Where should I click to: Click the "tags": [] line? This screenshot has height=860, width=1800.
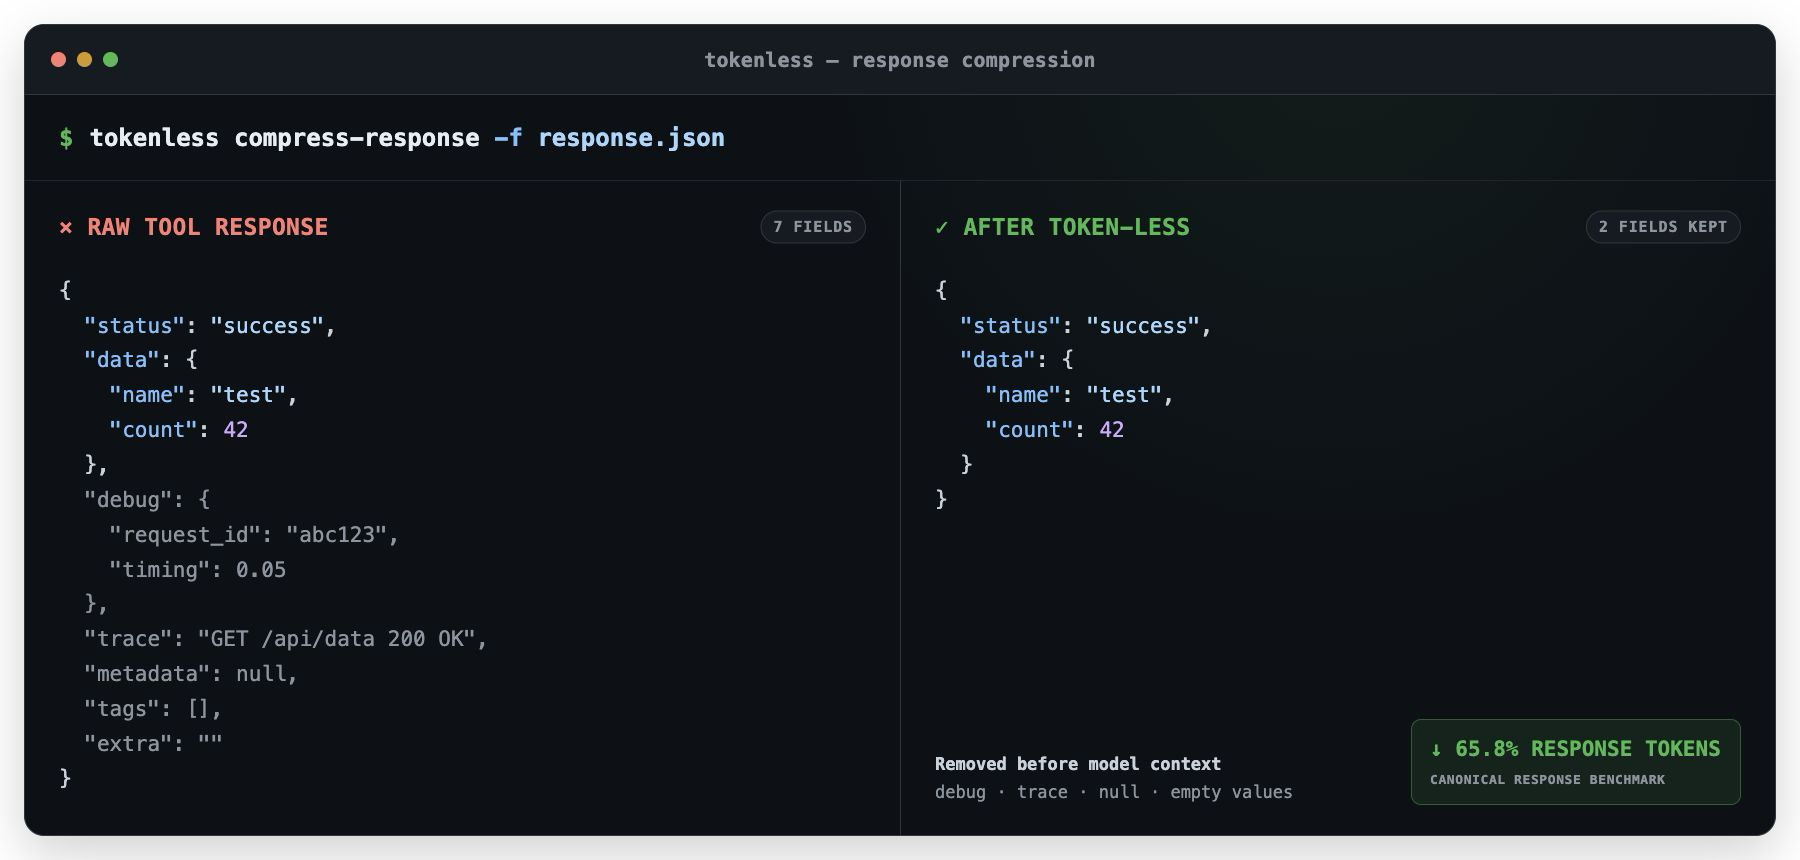[x=153, y=709]
